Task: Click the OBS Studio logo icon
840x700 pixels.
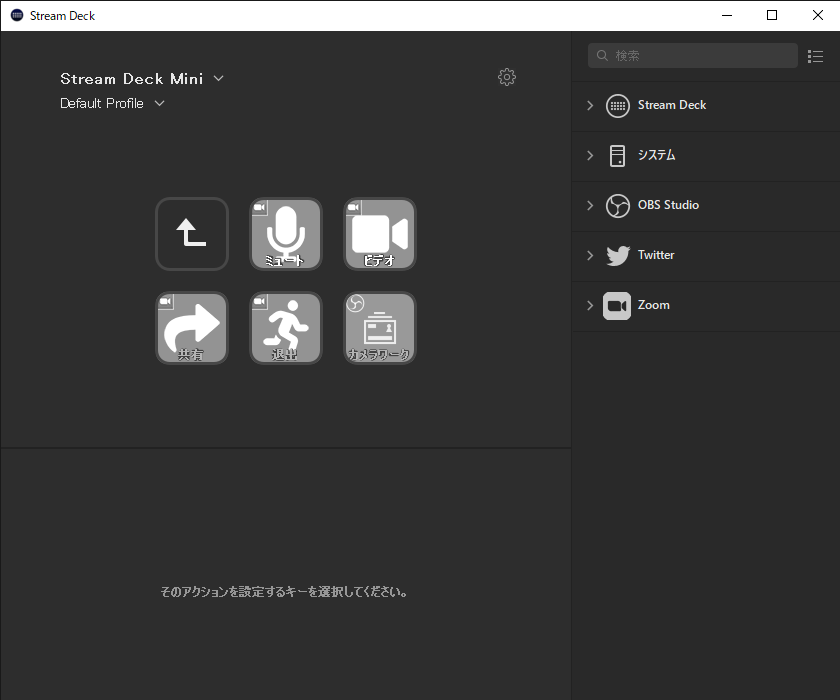Action: 617,206
